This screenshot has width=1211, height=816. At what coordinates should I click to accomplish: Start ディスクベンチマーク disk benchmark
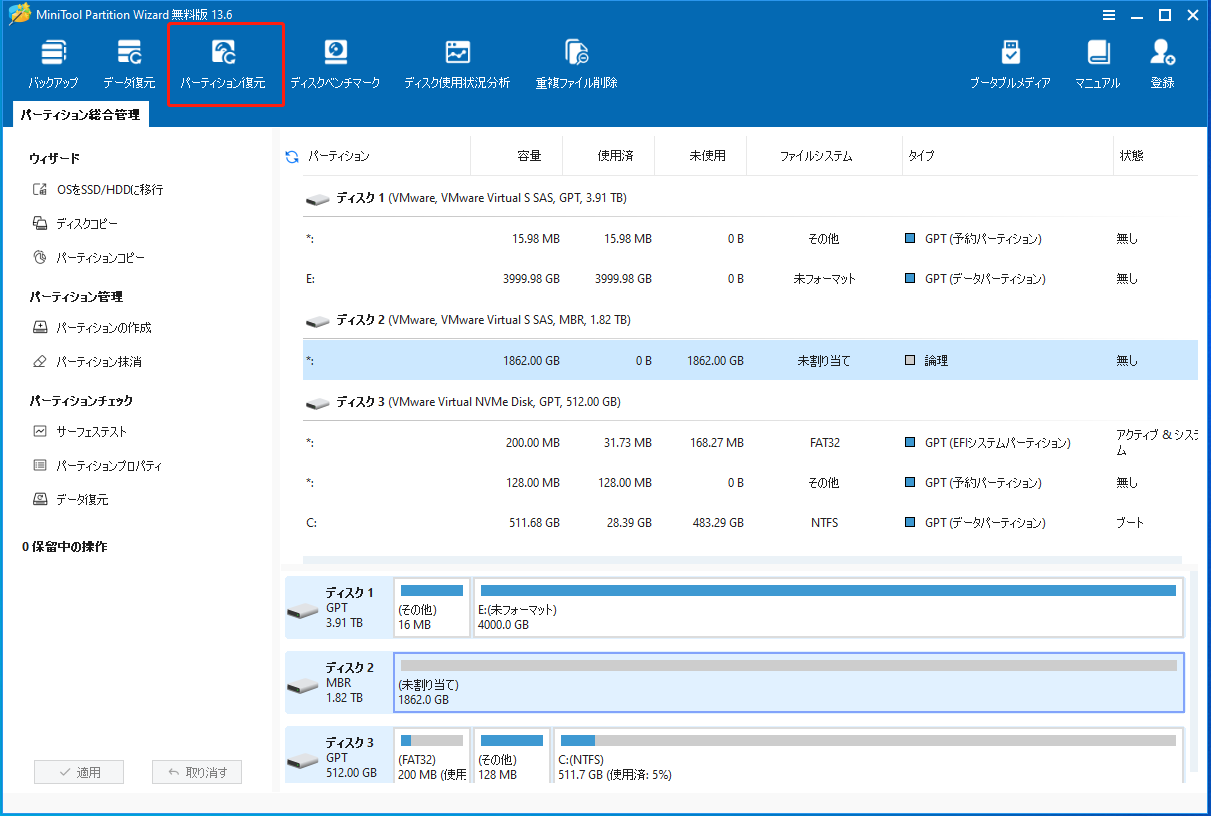coord(335,65)
